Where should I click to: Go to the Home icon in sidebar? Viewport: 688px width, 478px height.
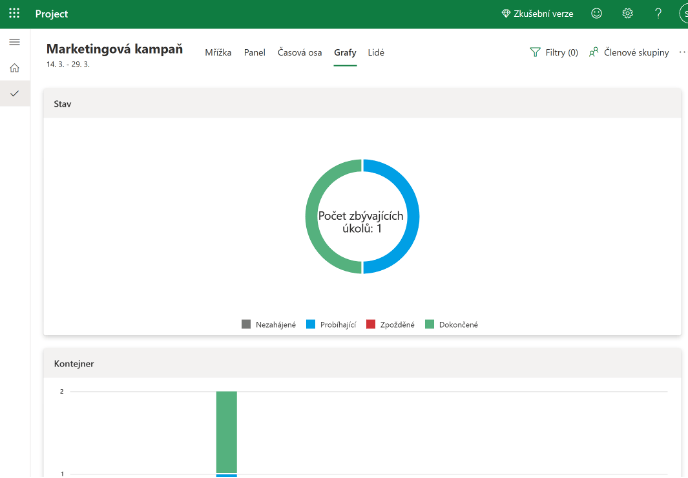click(14, 68)
